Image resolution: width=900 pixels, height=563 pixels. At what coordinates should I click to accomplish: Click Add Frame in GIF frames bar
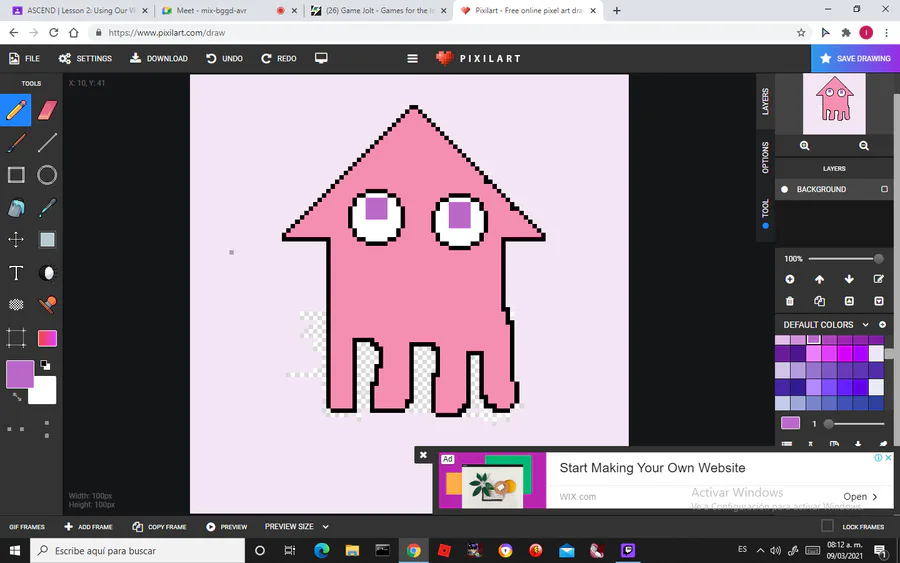[x=88, y=527]
